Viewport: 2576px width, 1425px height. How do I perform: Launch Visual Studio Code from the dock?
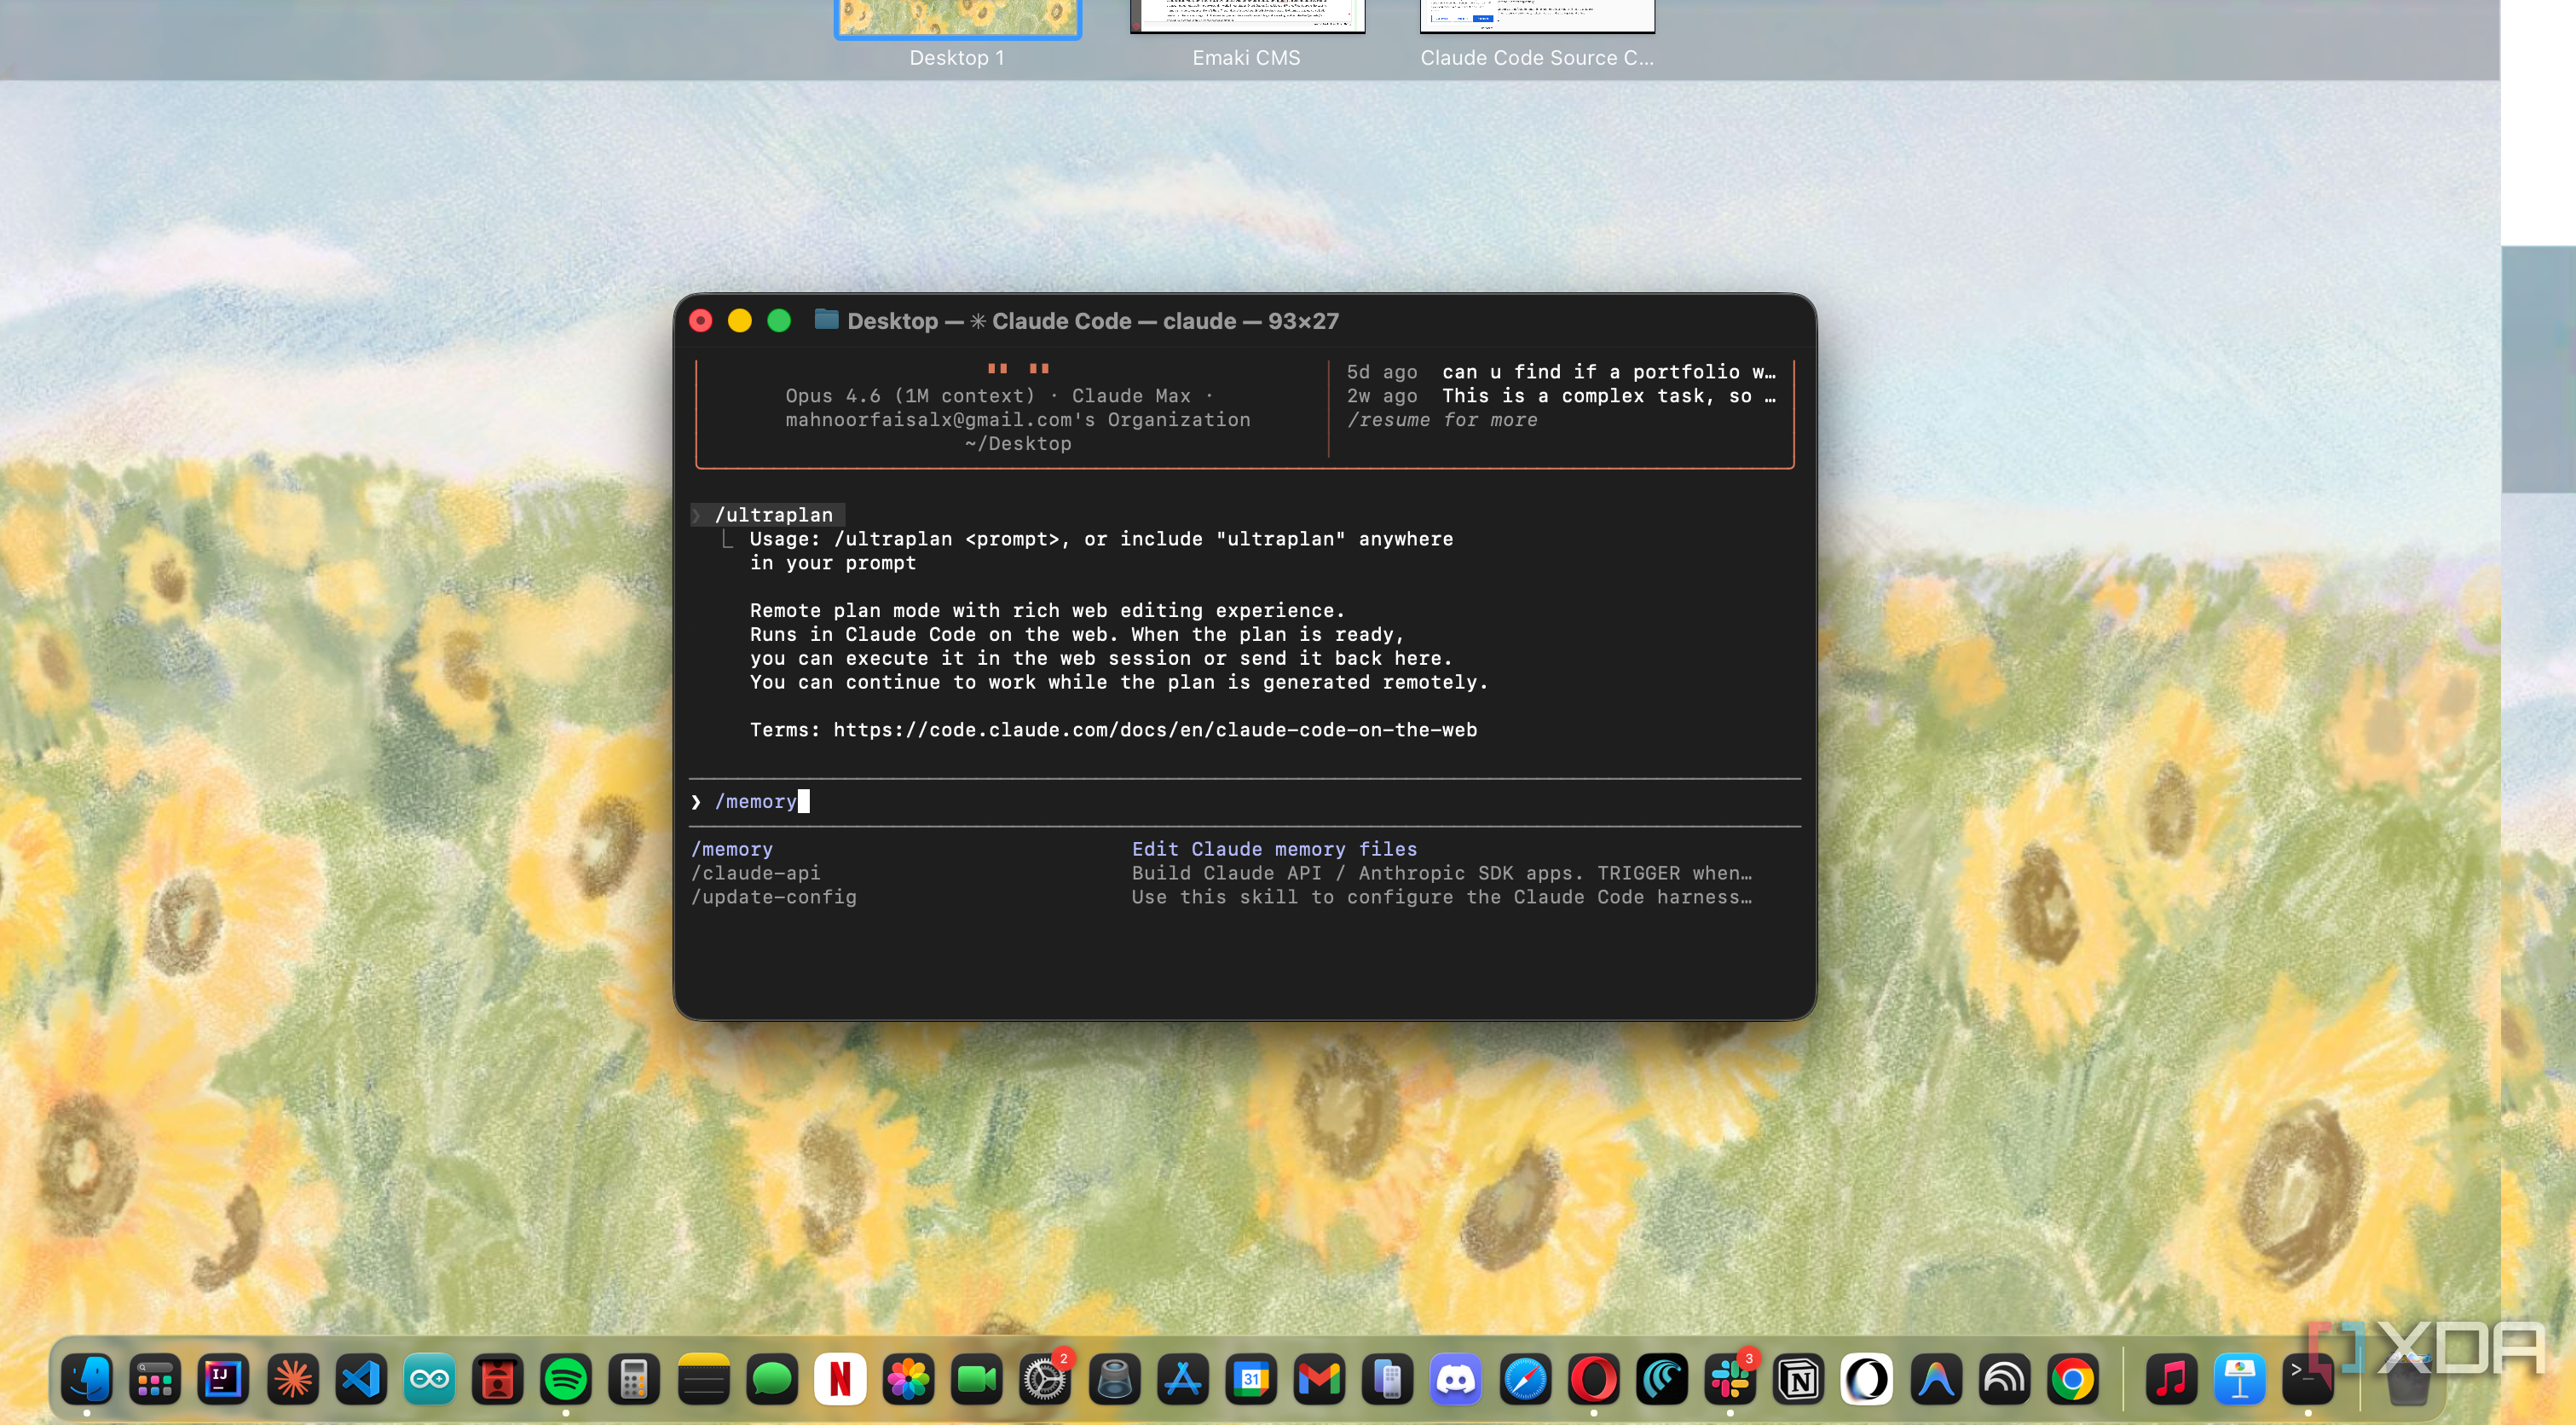point(361,1379)
